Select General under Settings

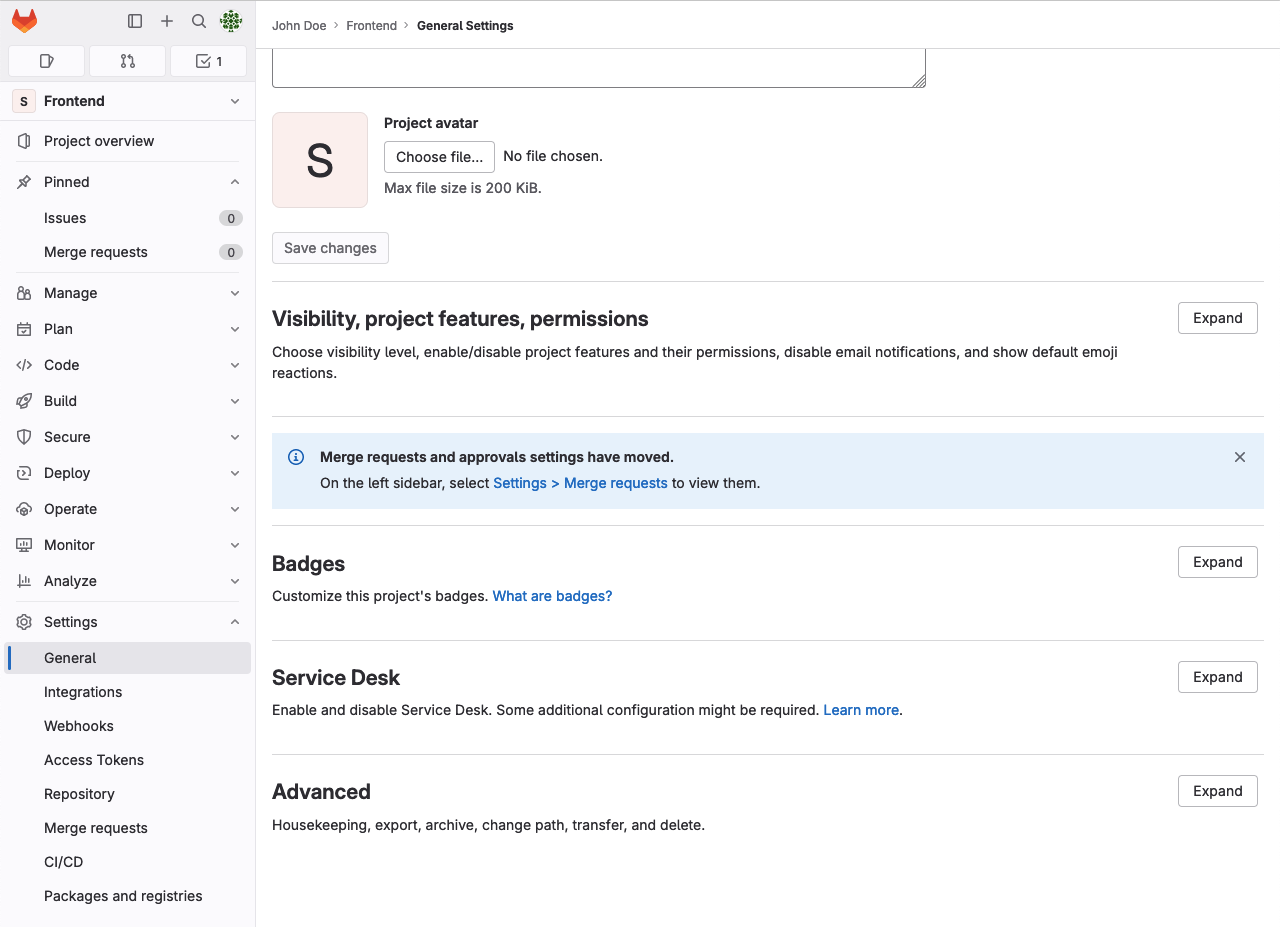click(127, 658)
